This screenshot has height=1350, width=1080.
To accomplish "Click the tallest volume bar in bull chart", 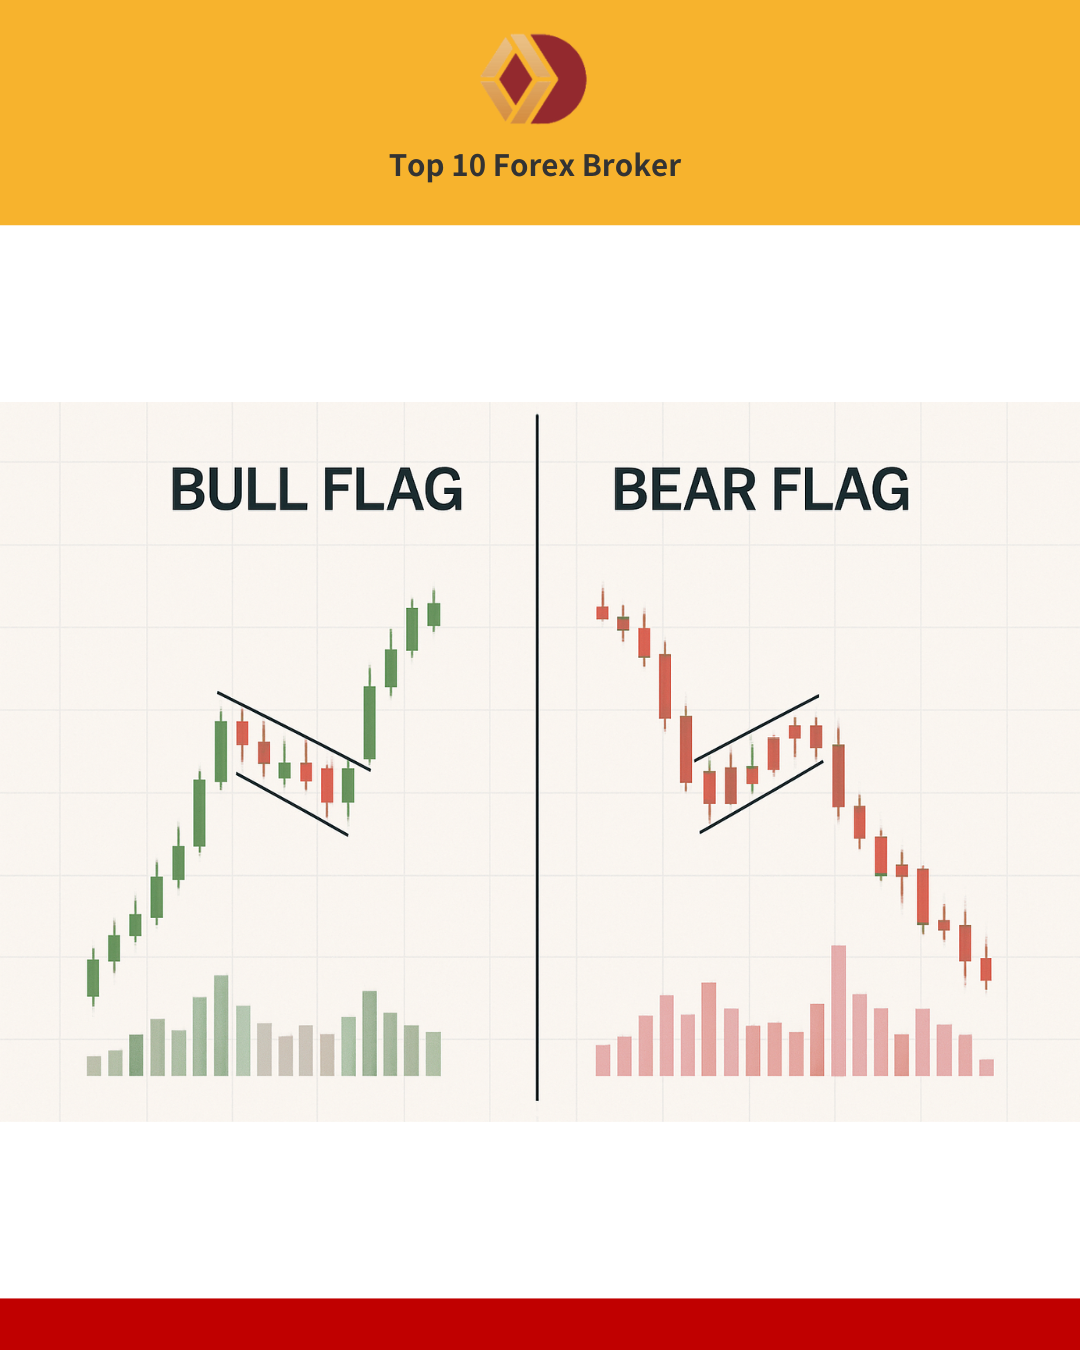I will click(x=221, y=1025).
